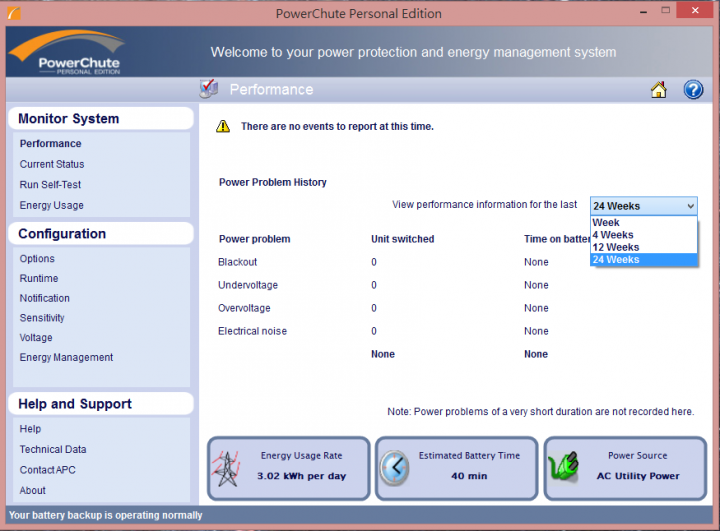720x531 pixels.
Task: Click the Estimated Battery Time panel
Action: pyautogui.click(x=456, y=468)
